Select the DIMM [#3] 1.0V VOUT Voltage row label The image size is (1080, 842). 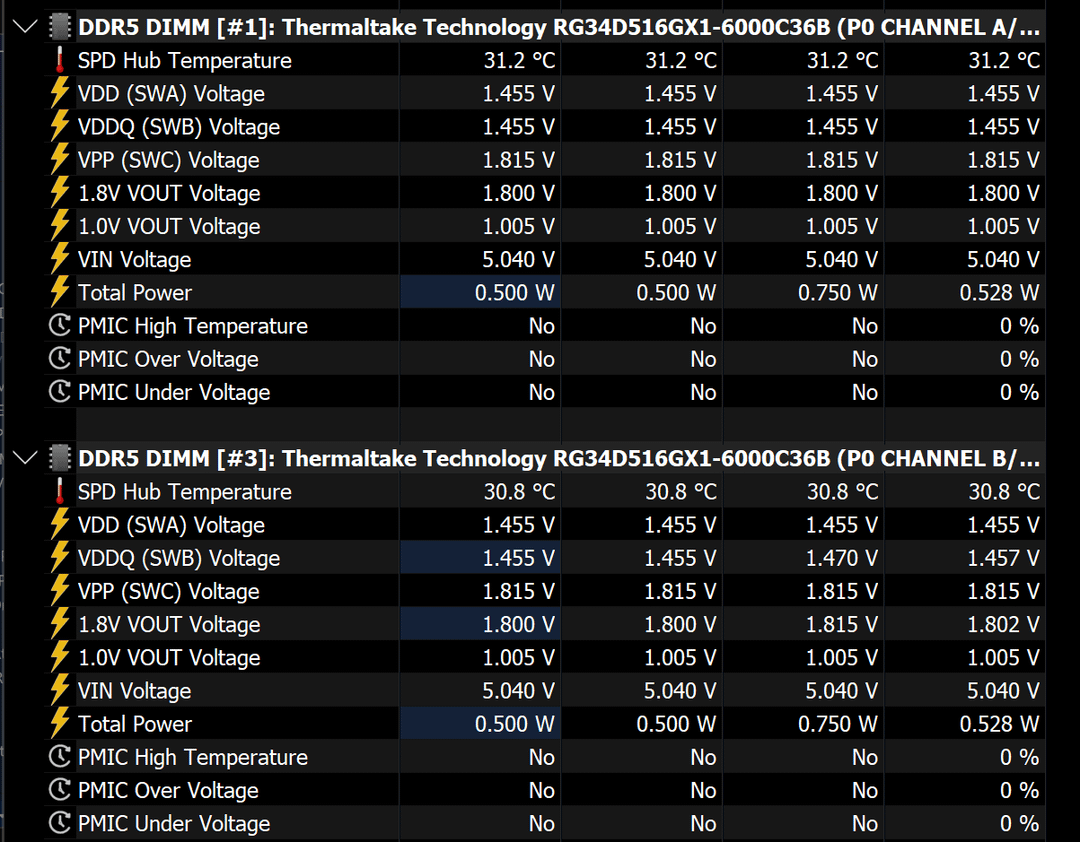tap(169, 658)
